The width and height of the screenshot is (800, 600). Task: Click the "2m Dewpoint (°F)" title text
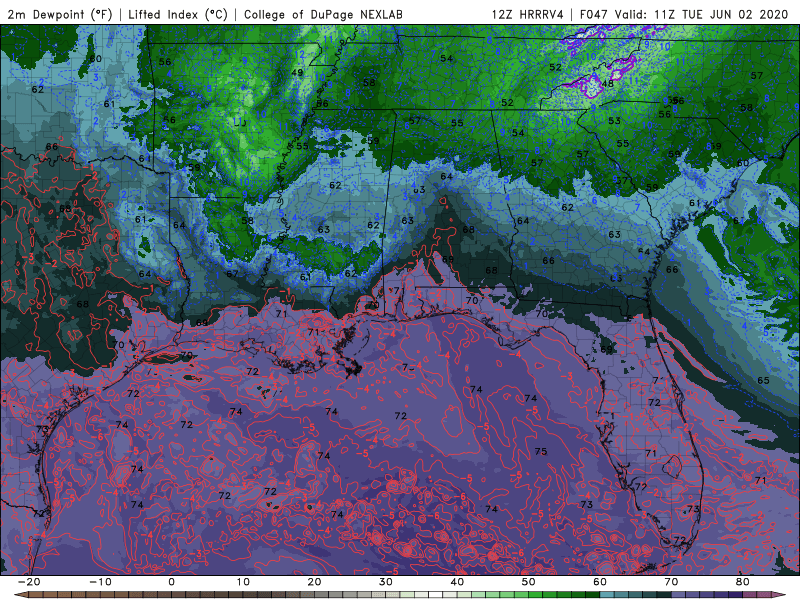click(60, 15)
